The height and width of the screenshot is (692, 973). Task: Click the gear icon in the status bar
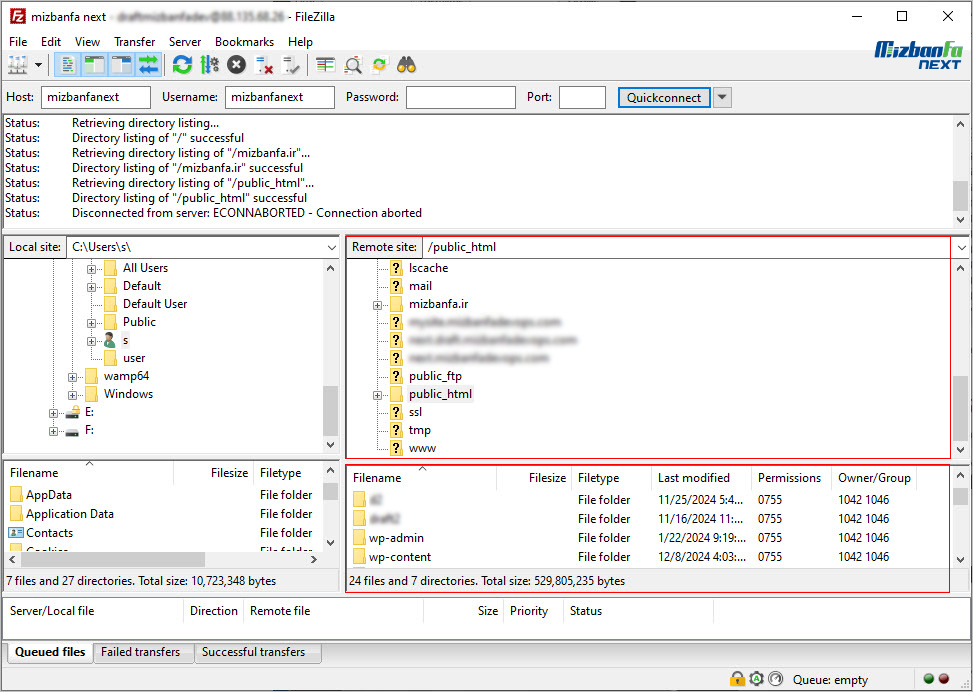[x=756, y=679]
